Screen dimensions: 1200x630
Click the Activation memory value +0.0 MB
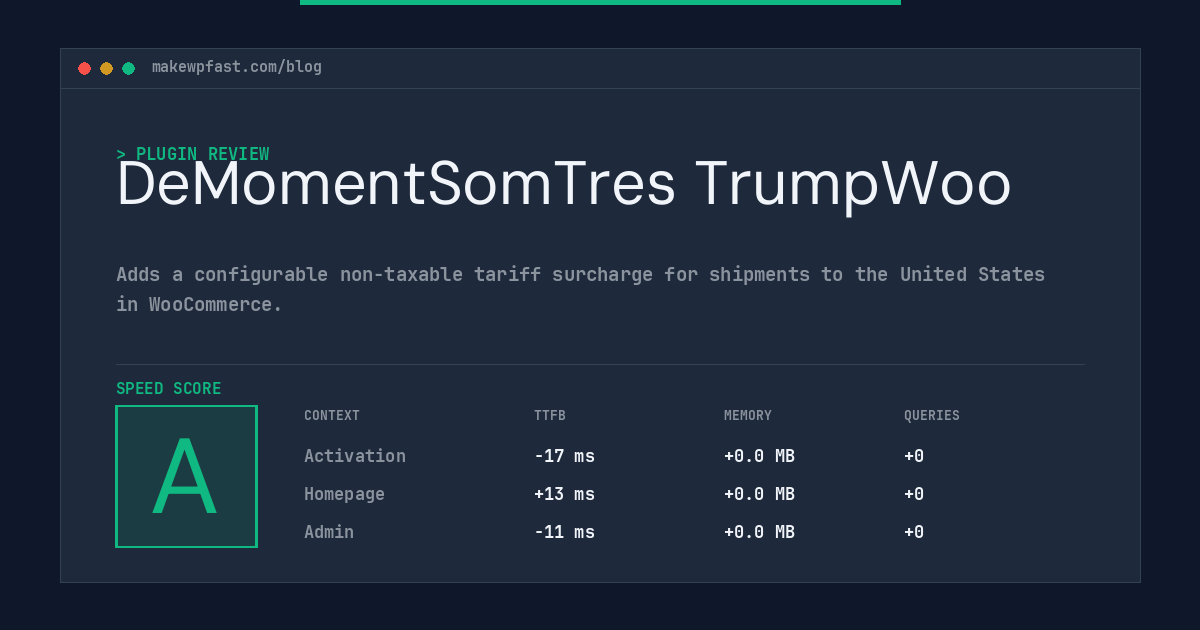click(x=759, y=456)
